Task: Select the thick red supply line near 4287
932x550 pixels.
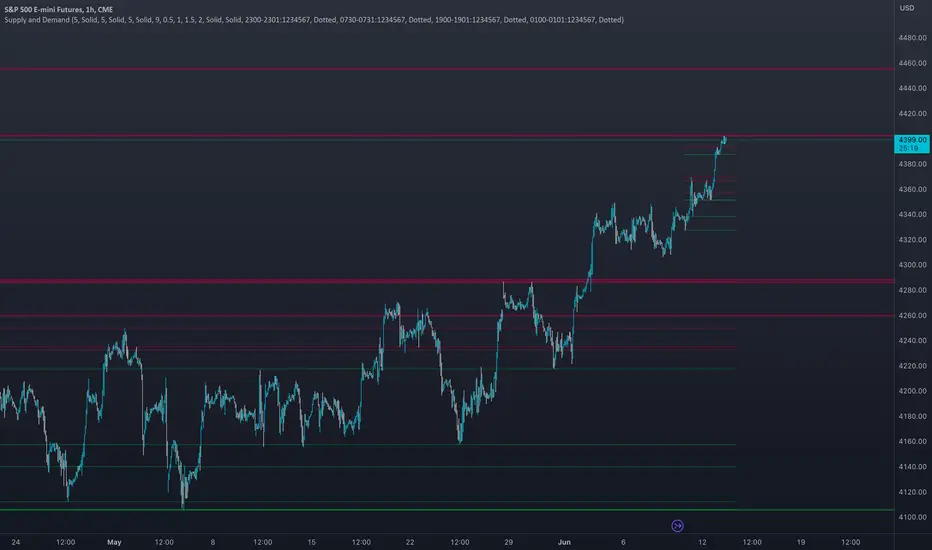Action: (x=447, y=281)
